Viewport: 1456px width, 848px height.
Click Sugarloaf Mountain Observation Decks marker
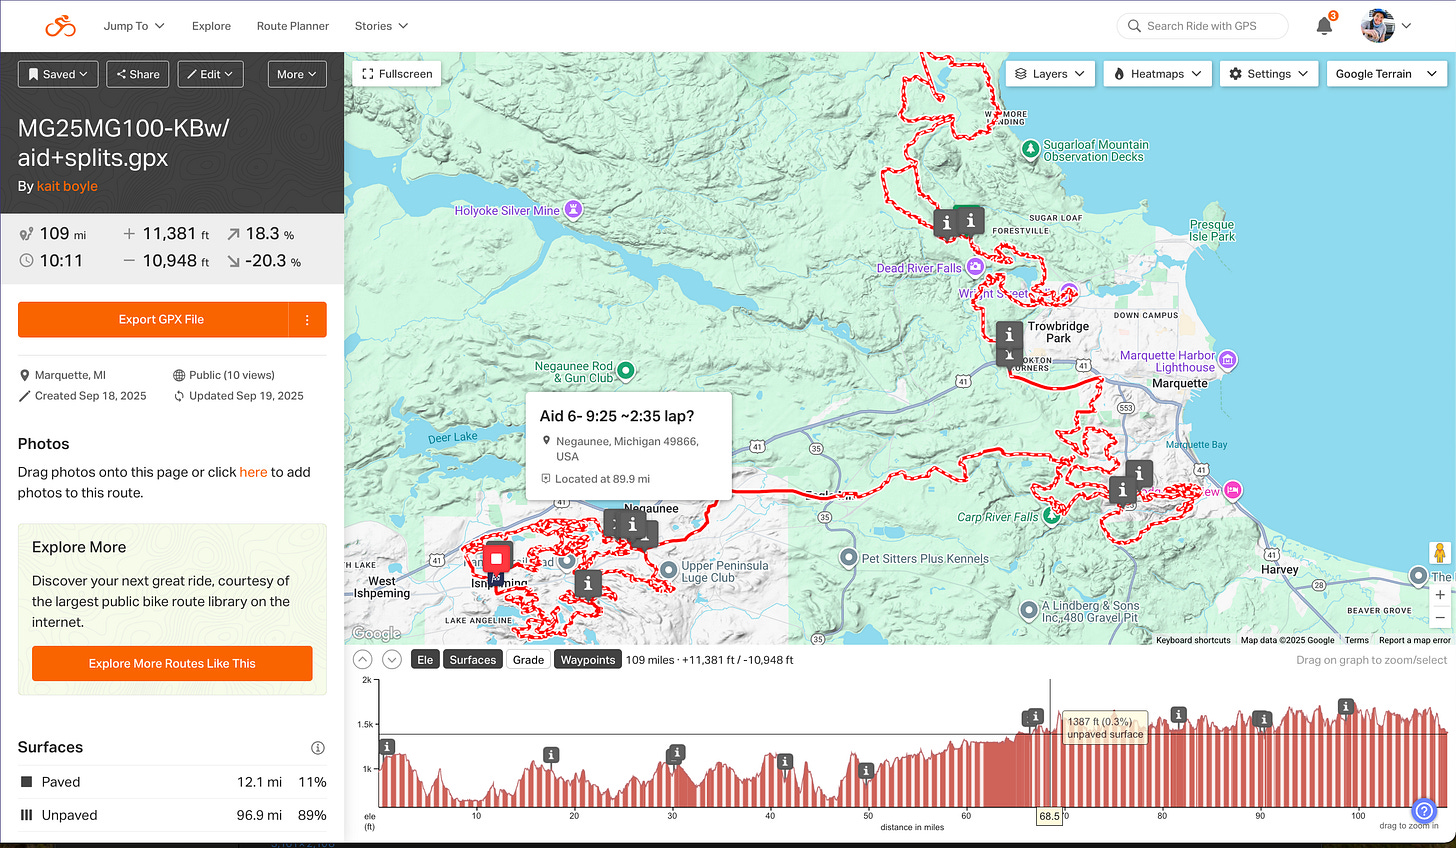click(1030, 150)
